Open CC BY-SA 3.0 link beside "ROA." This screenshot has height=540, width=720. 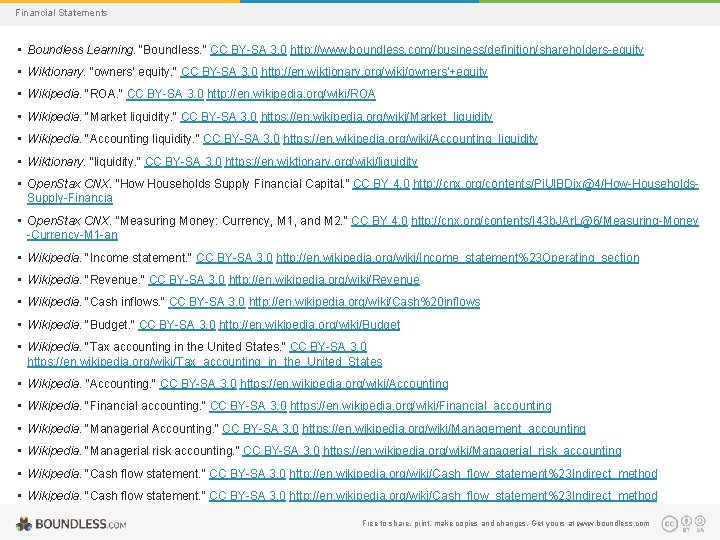tap(165, 94)
